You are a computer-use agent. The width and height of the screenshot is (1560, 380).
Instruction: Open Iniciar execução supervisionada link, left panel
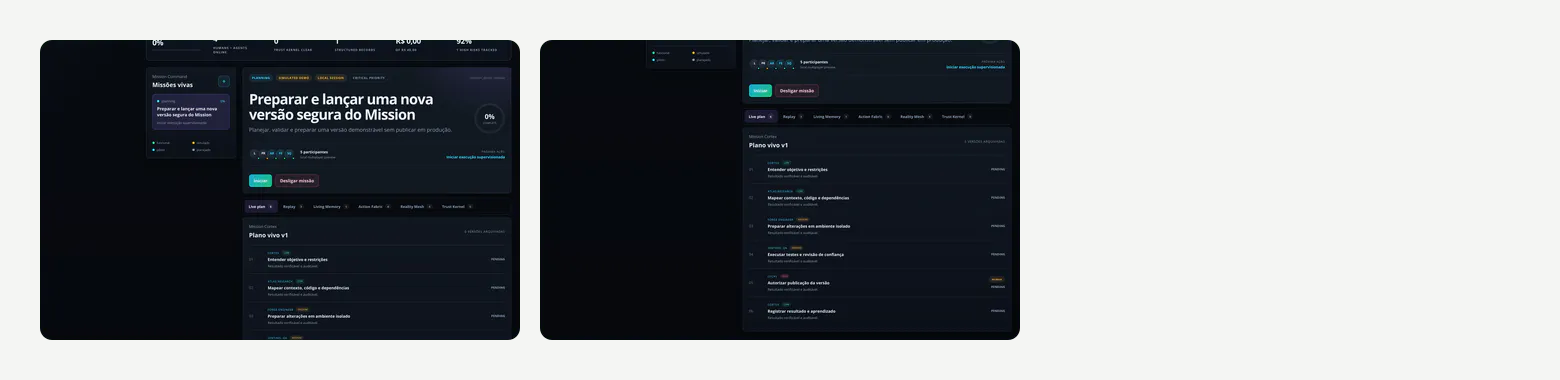[x=475, y=157]
